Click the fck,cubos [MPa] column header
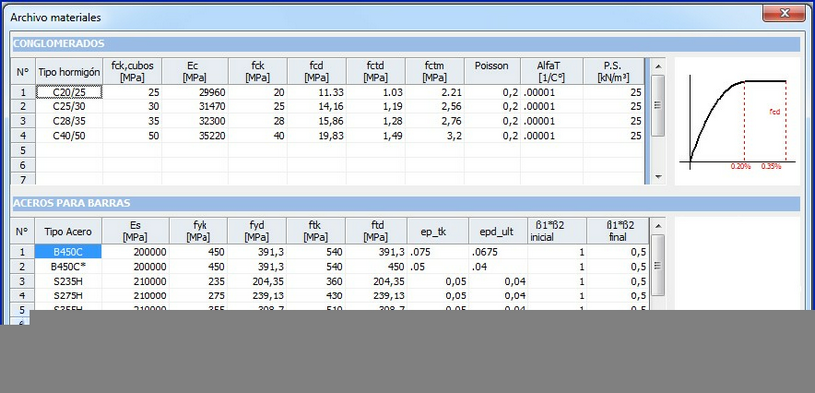 (x=133, y=72)
